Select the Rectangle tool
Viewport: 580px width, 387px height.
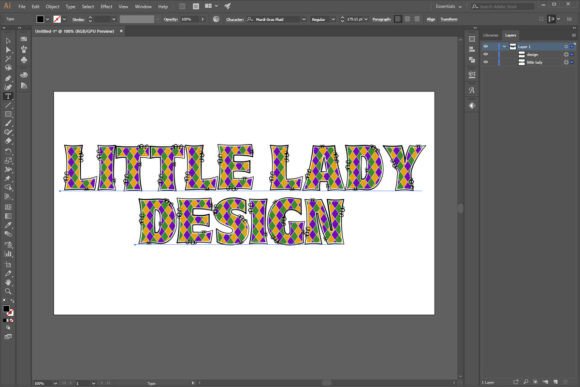coord(8,114)
